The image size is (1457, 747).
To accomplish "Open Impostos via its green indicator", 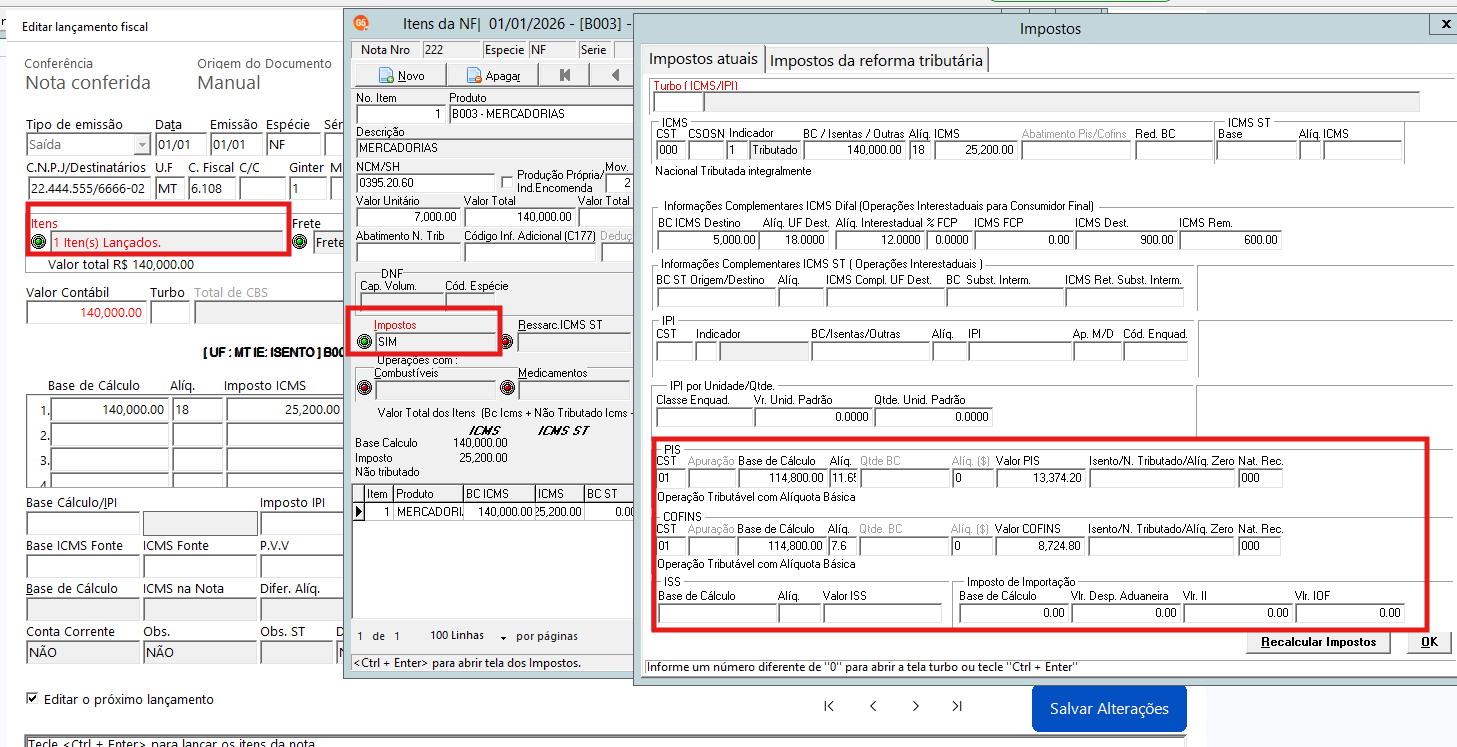I will click(x=364, y=341).
